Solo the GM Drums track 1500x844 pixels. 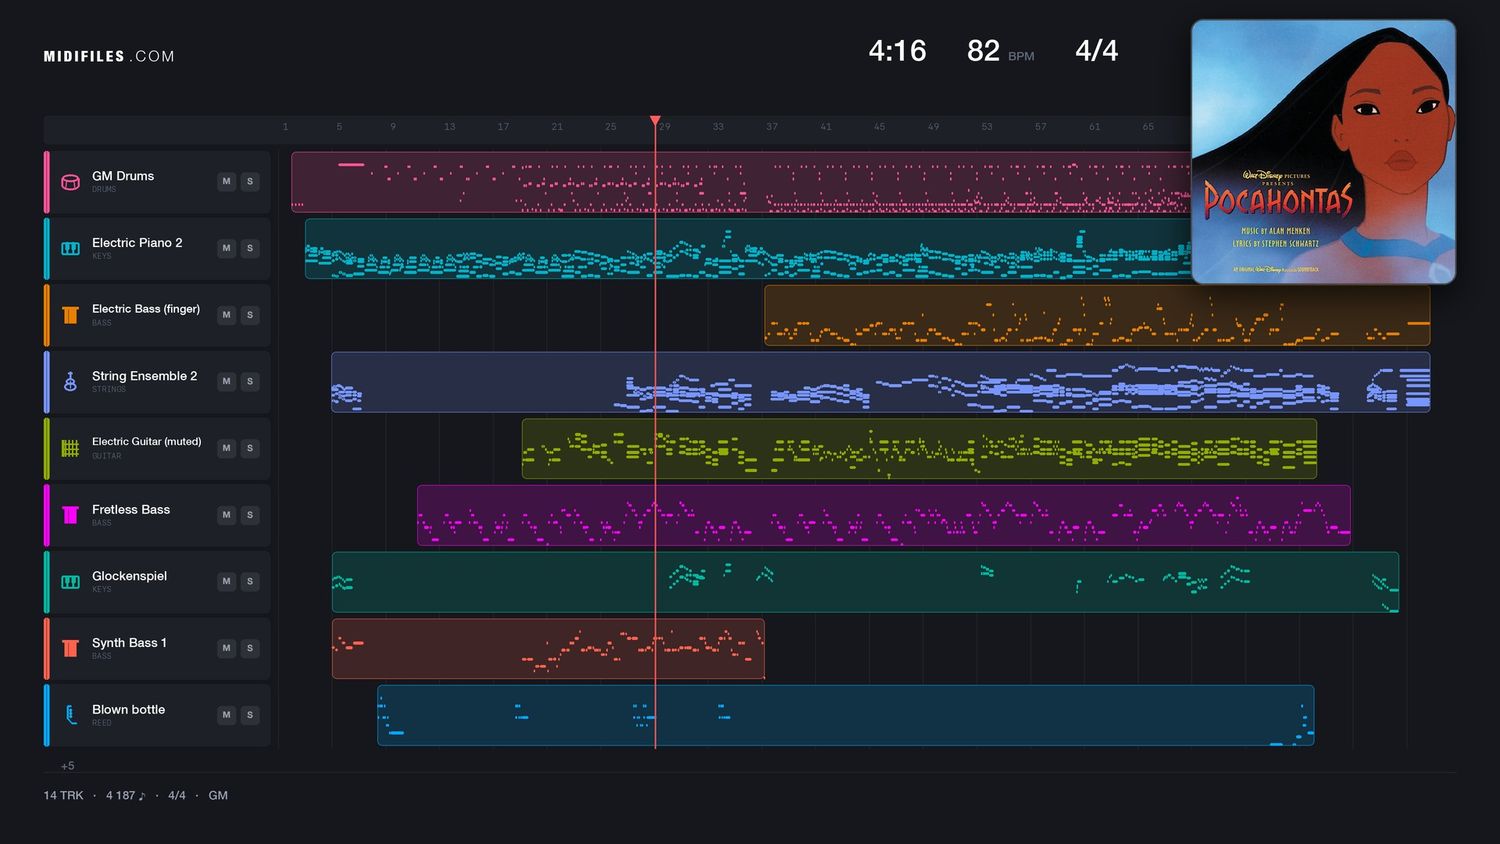(x=250, y=181)
